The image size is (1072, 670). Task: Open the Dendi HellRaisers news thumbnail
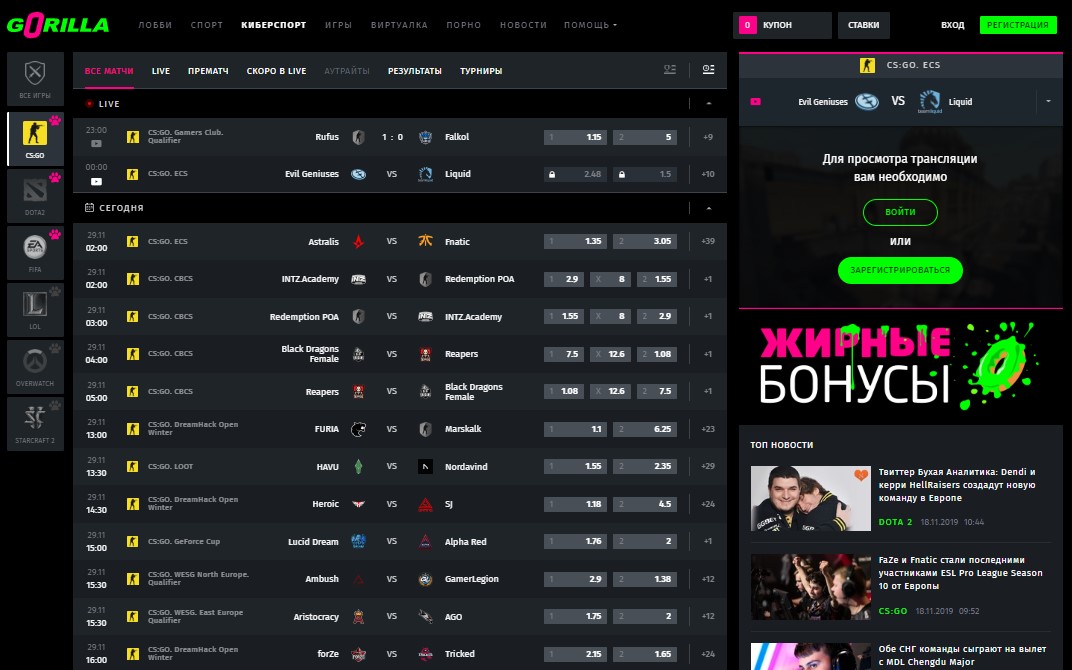(810, 498)
